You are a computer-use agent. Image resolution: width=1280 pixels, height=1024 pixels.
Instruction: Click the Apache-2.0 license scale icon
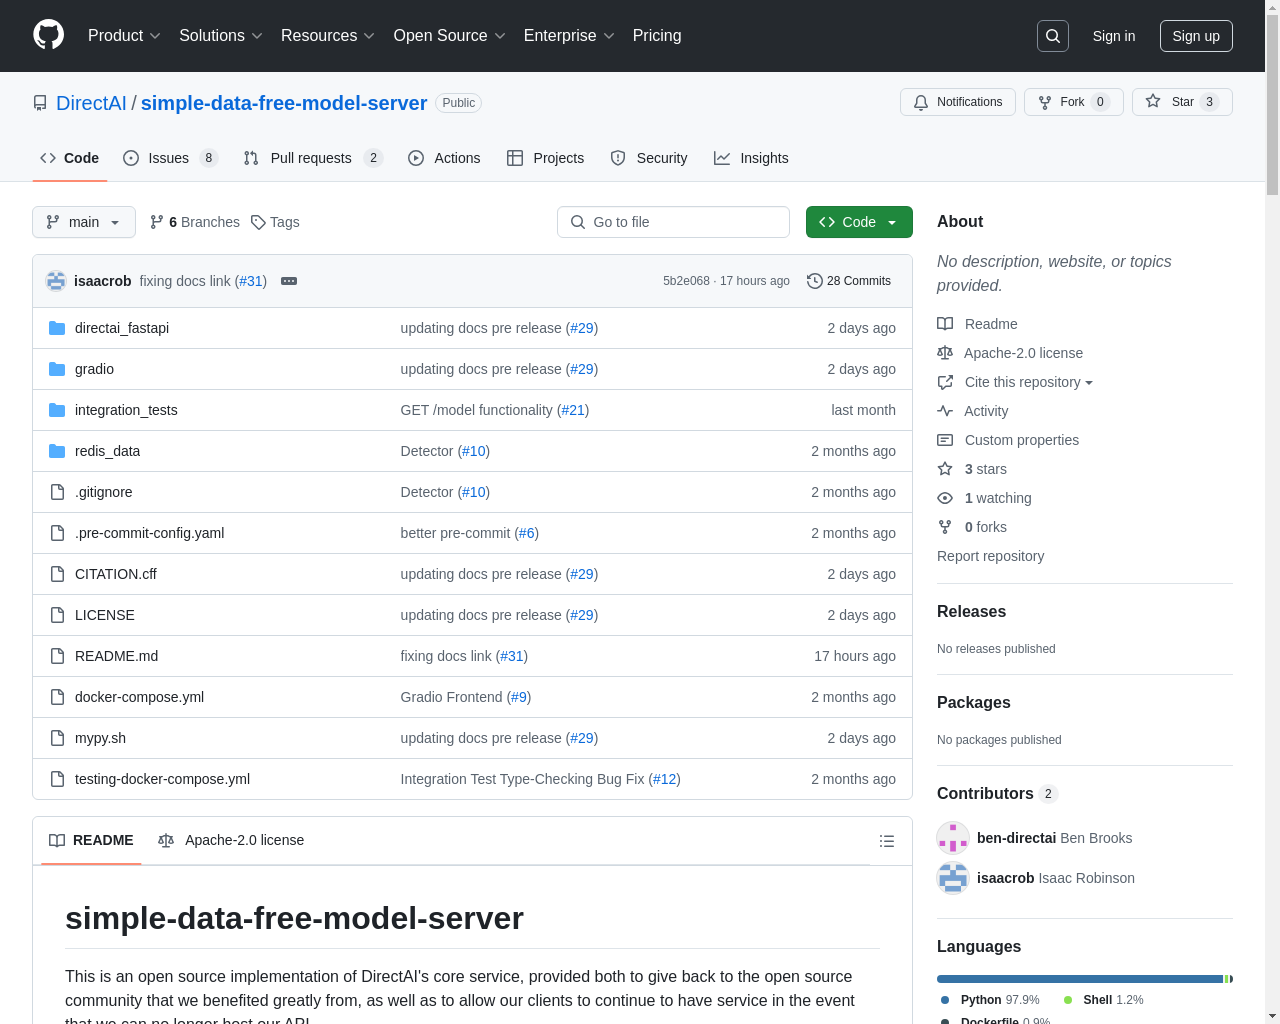945,353
